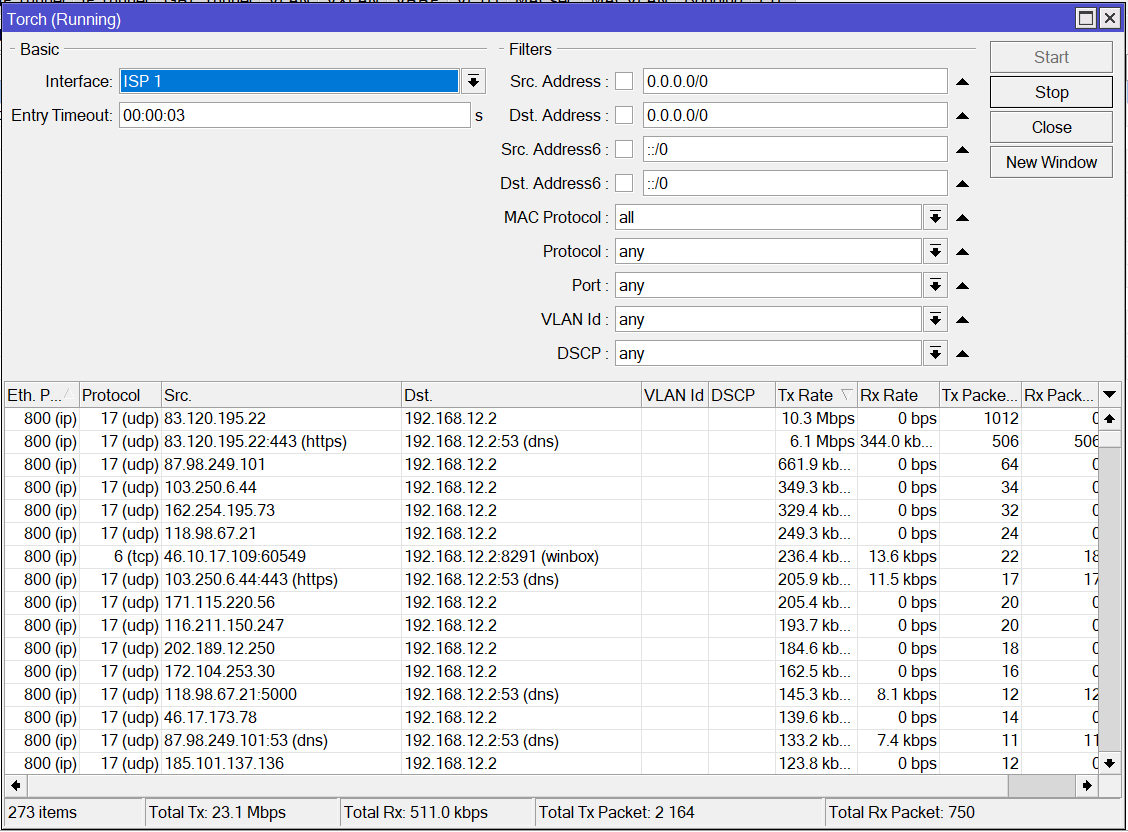Click the New Window button

[x=1051, y=162]
